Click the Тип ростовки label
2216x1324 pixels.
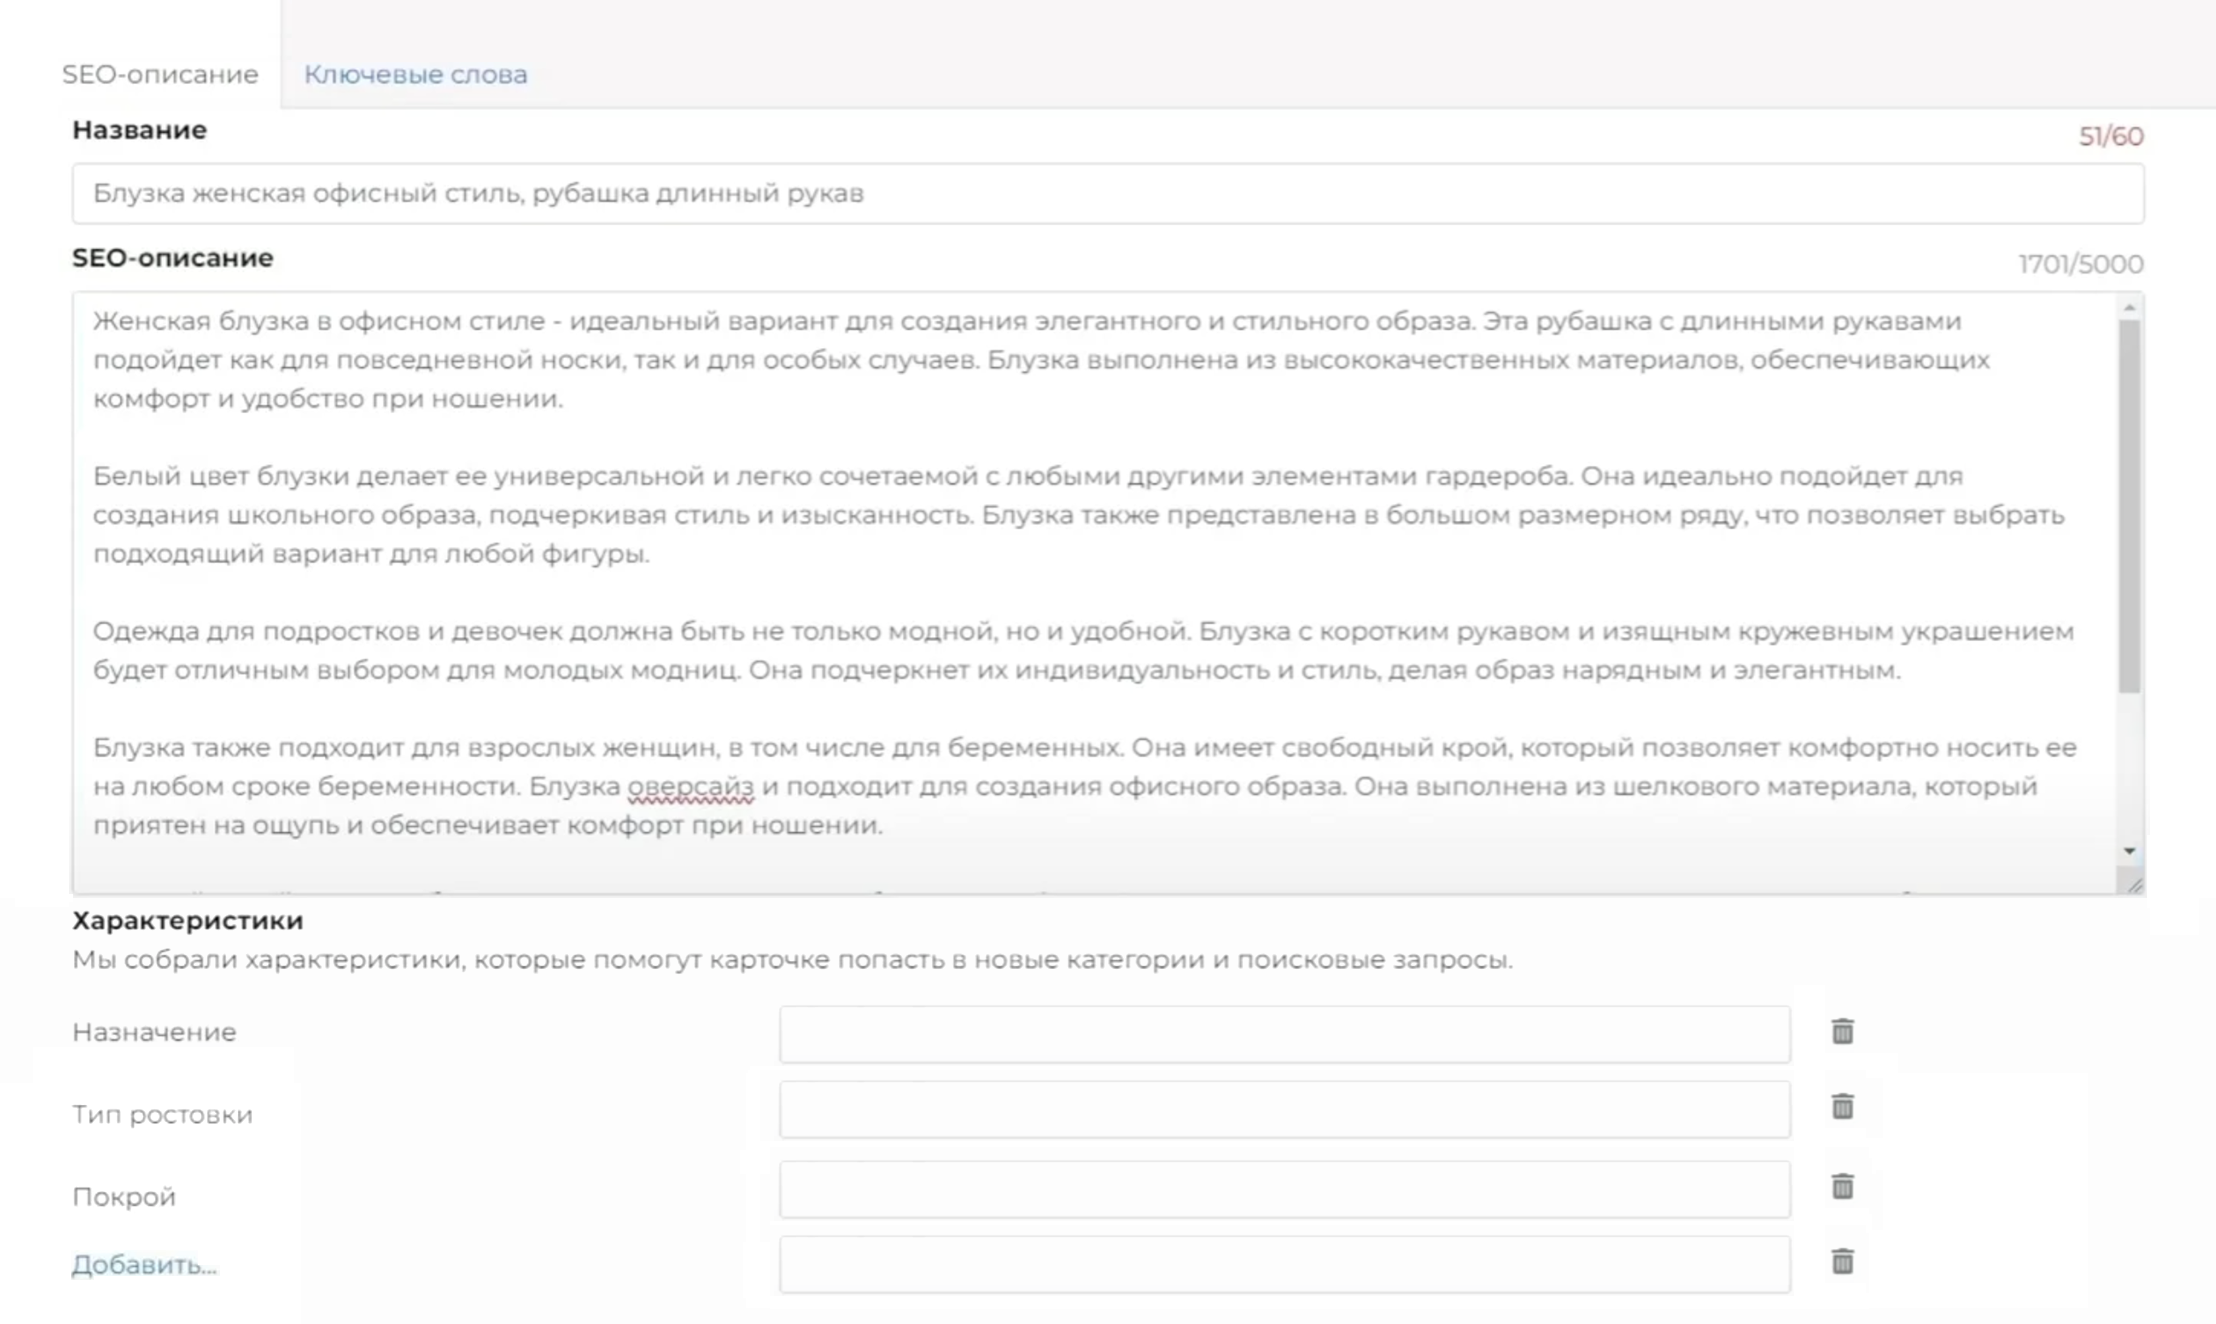162,1114
